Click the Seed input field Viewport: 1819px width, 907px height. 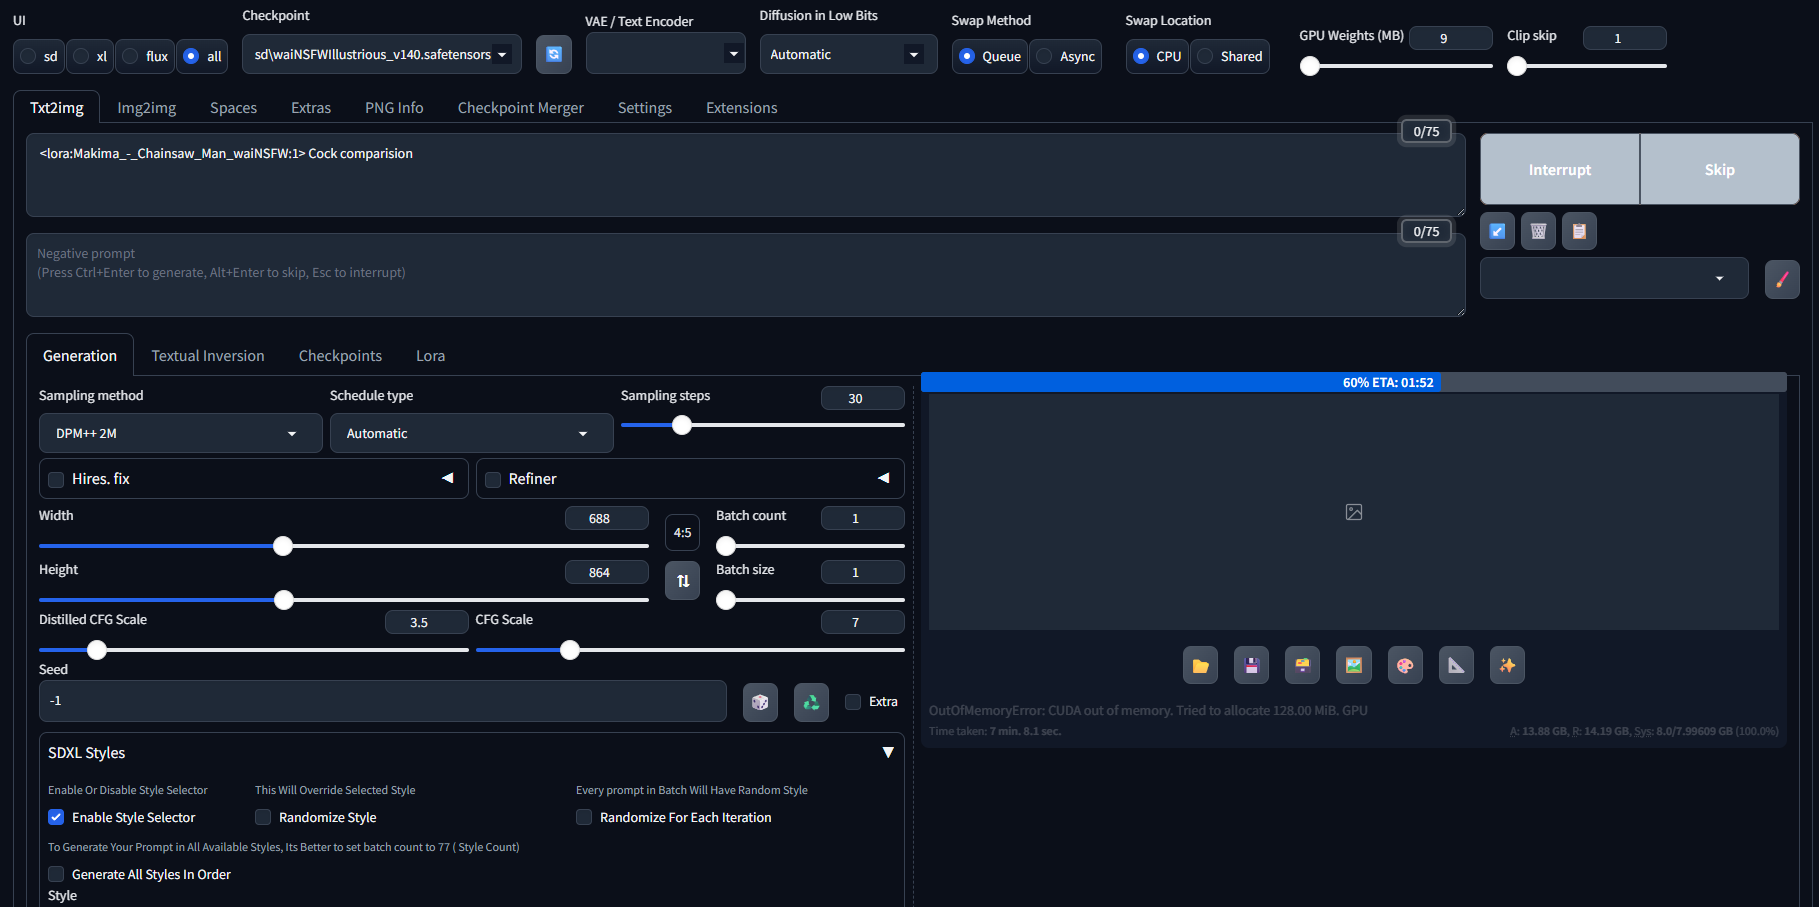point(383,701)
